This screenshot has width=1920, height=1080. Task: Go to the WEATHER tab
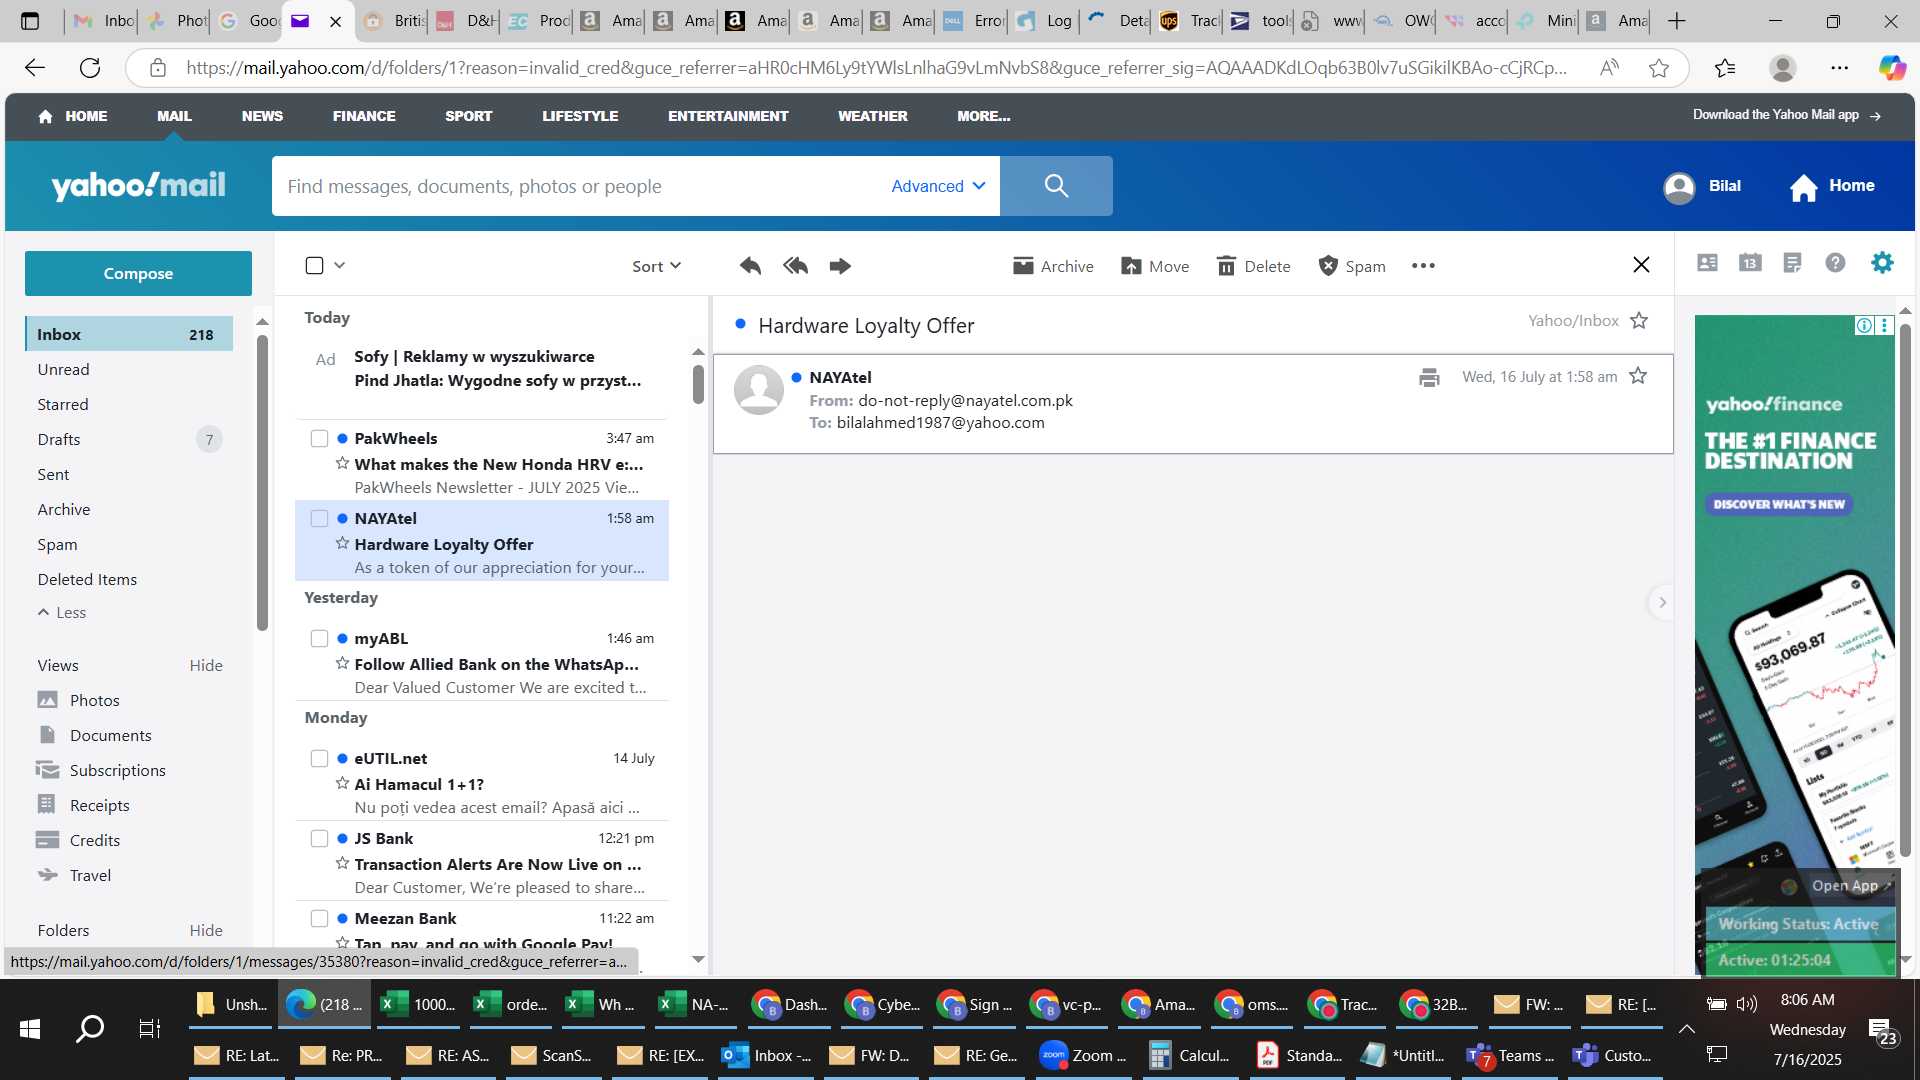tap(873, 116)
